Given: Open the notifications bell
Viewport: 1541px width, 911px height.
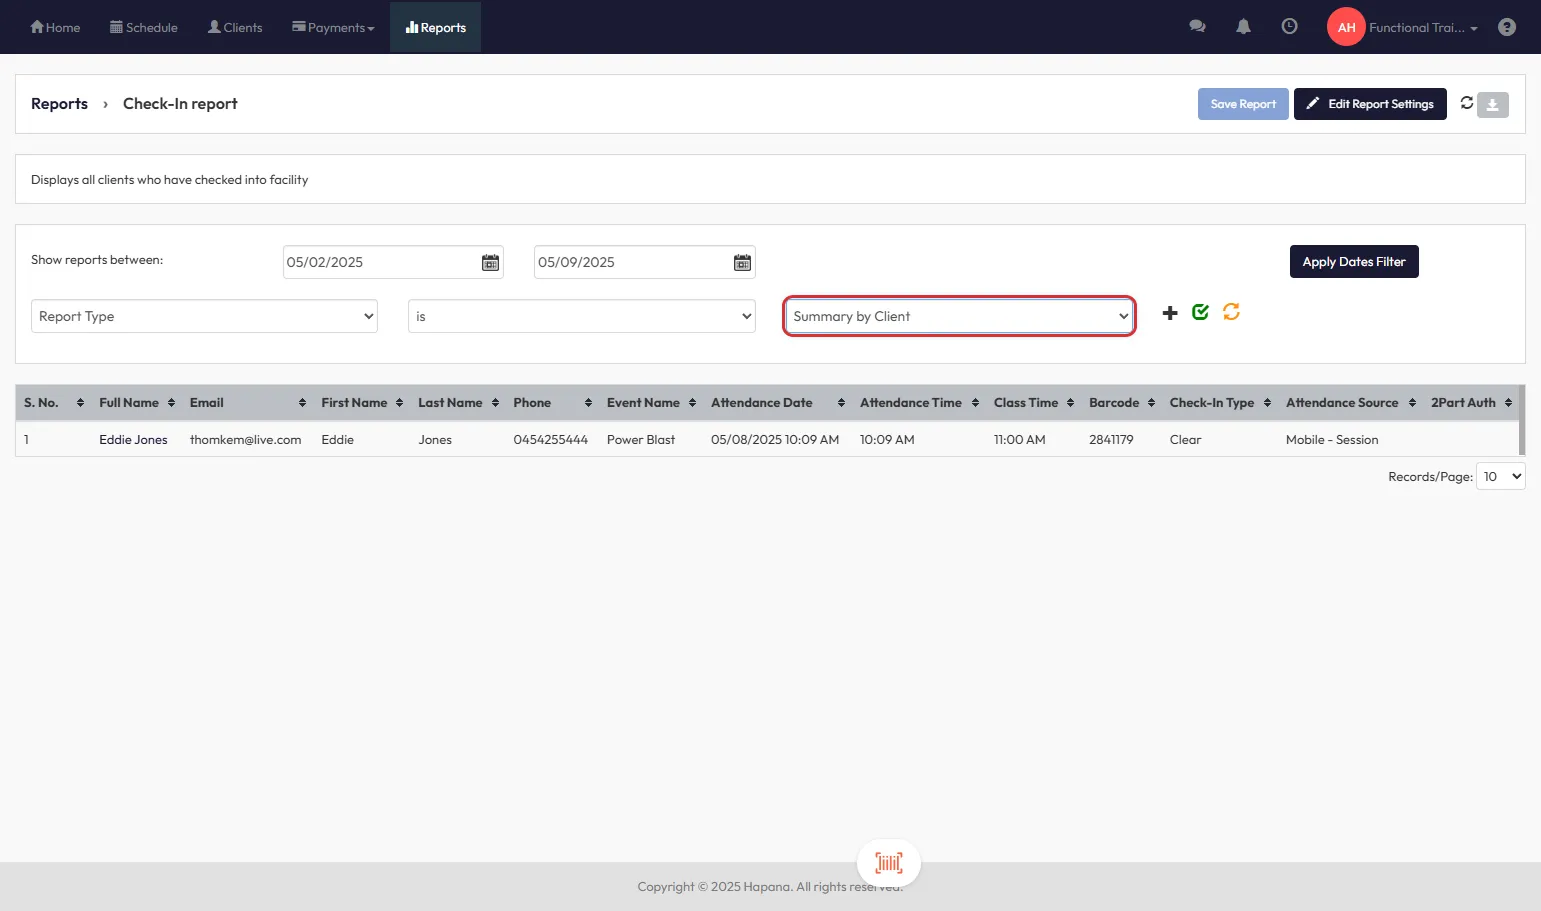Looking at the screenshot, I should point(1243,27).
